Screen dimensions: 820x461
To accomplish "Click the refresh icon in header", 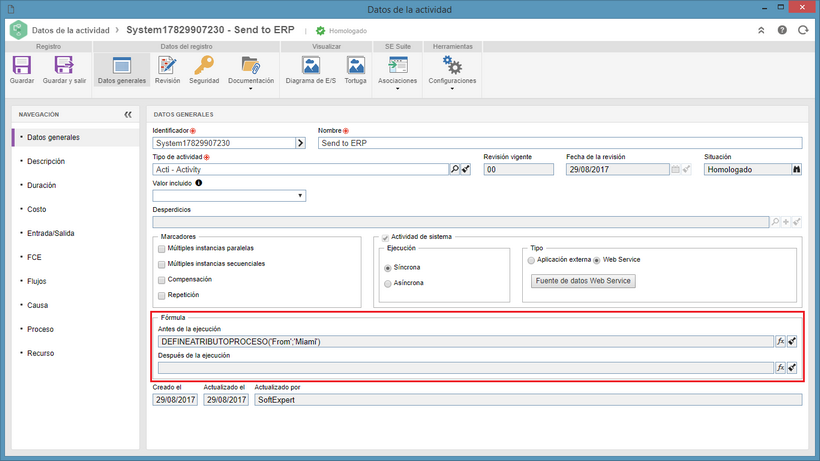I will pos(803,30).
